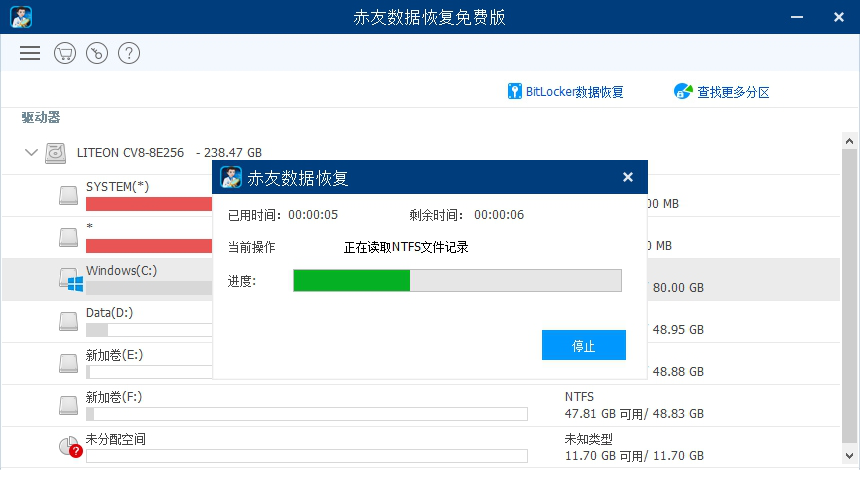Collapse the LITEON CV8-8E256 disk tree

click(x=32, y=153)
